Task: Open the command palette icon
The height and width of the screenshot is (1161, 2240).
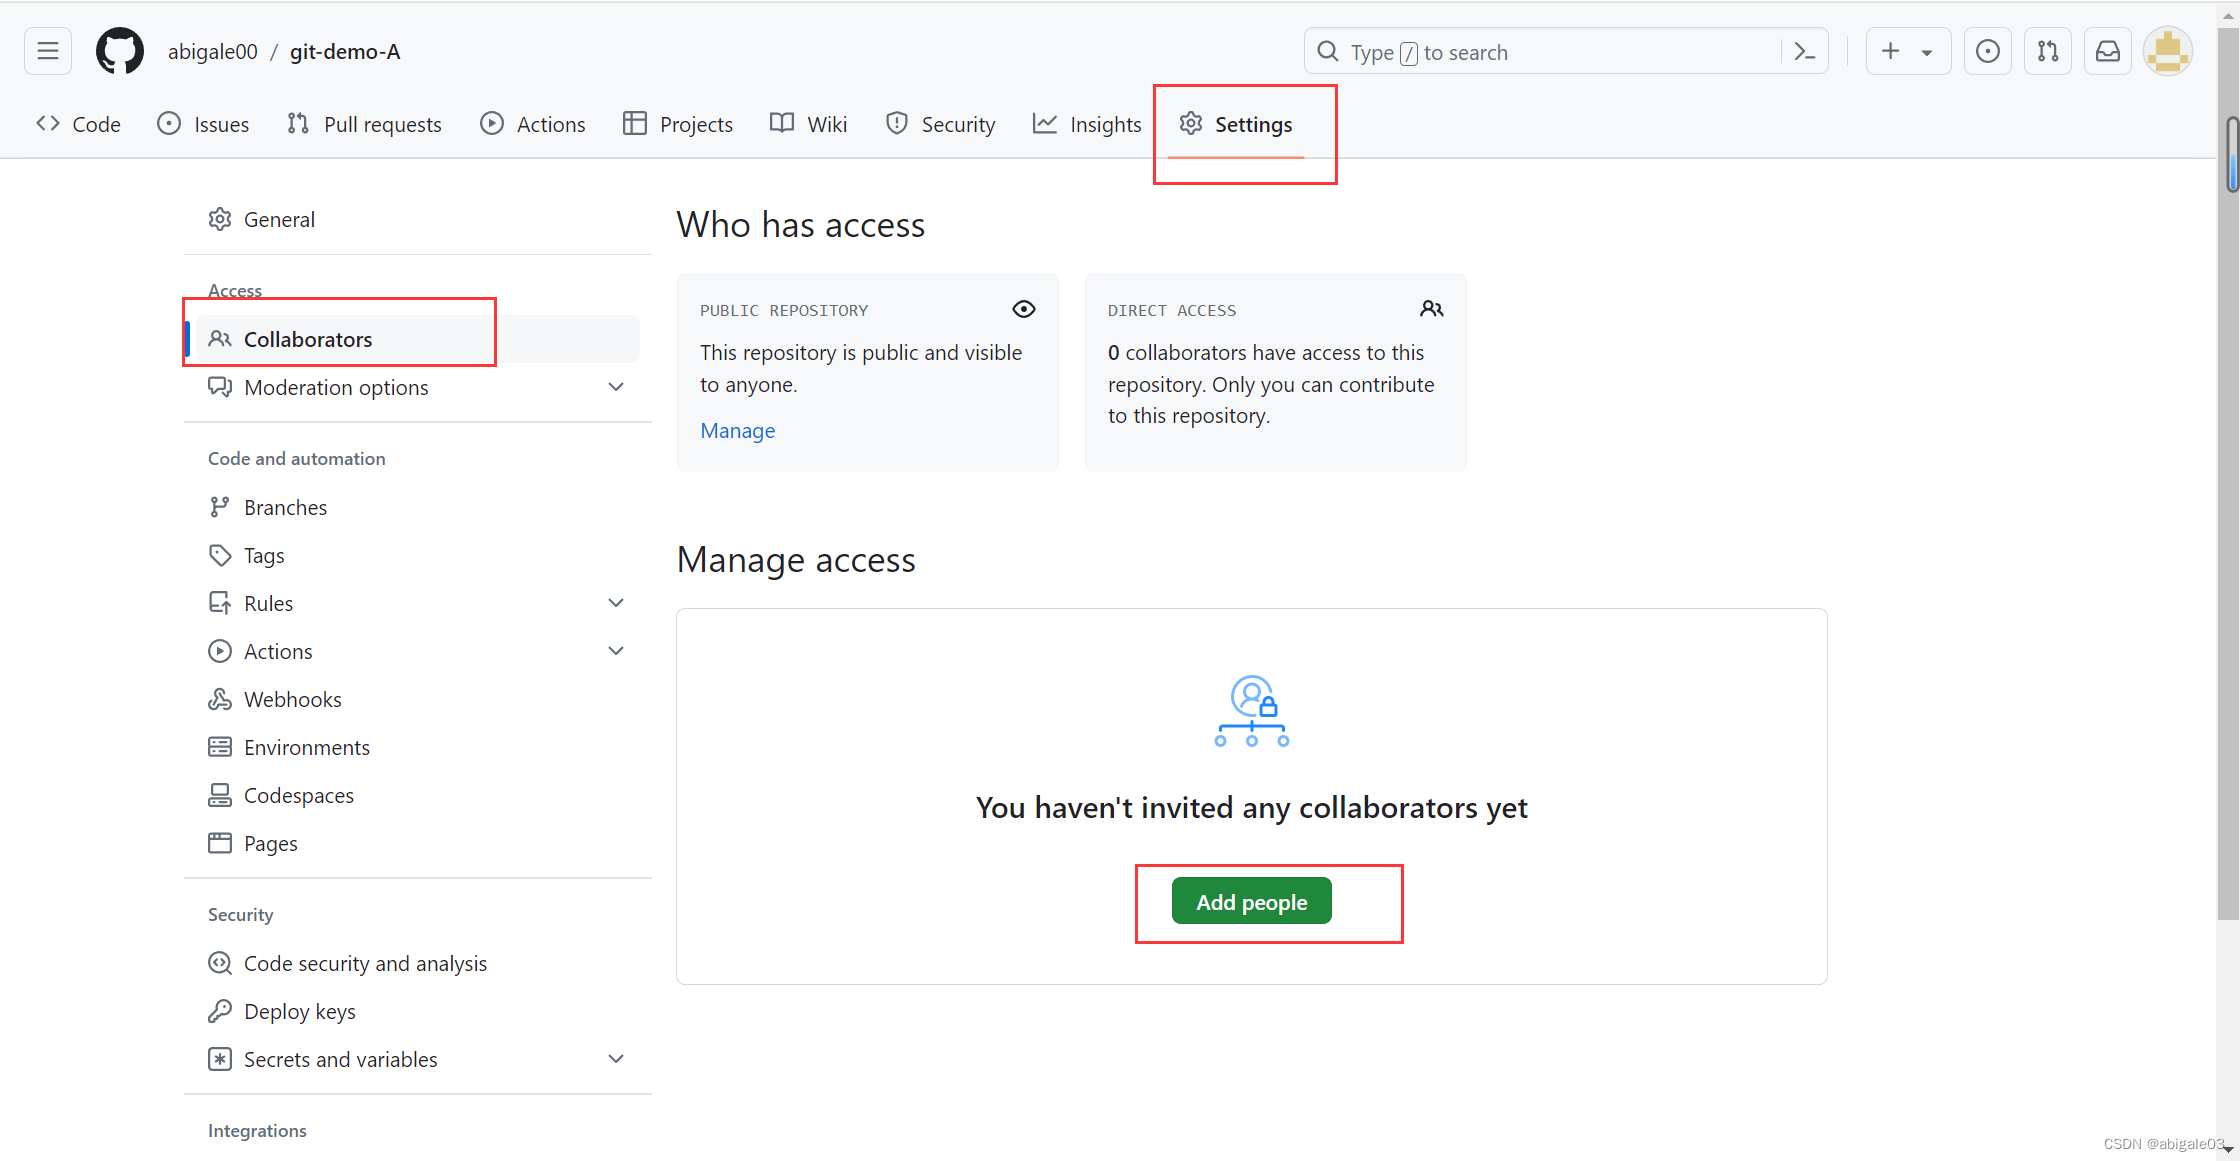Action: click(x=1805, y=52)
